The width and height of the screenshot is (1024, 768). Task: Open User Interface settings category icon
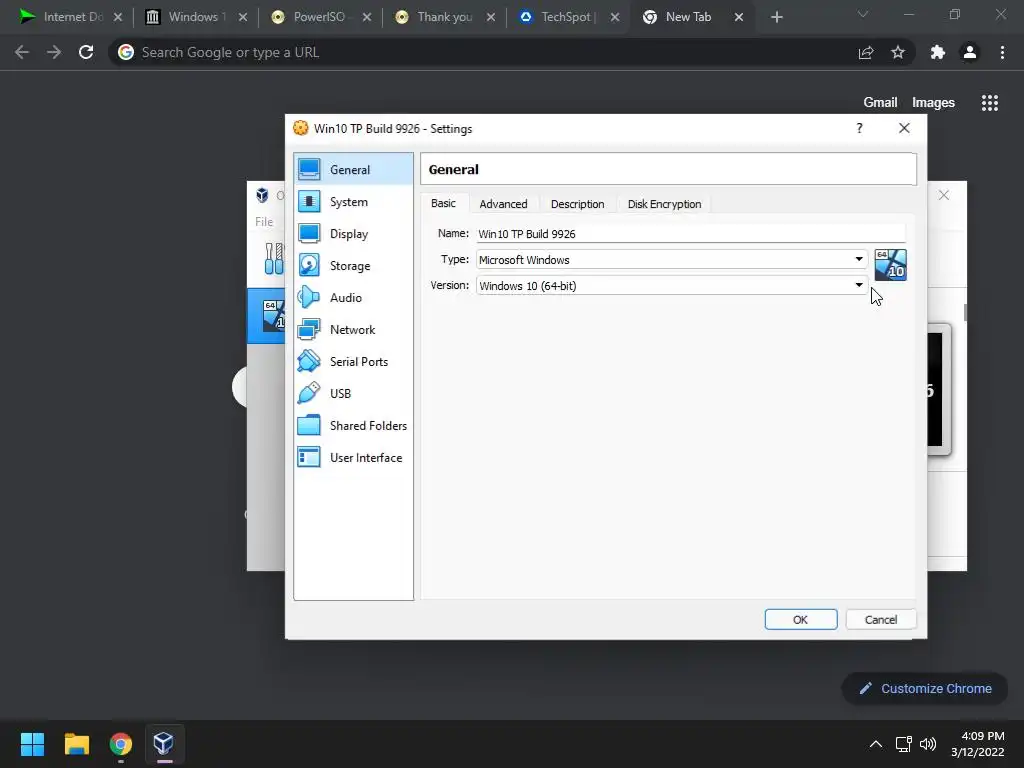click(x=309, y=457)
